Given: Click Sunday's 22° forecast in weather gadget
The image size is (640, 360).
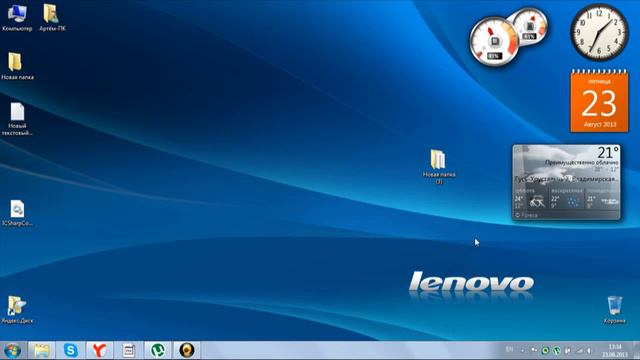Looking at the screenshot, I should pyautogui.click(x=555, y=199).
